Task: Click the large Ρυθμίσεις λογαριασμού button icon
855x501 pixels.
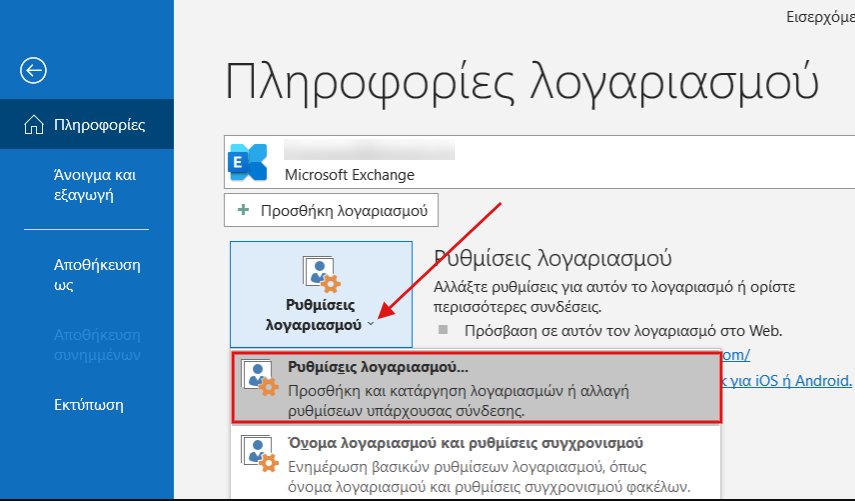Action: pos(320,275)
